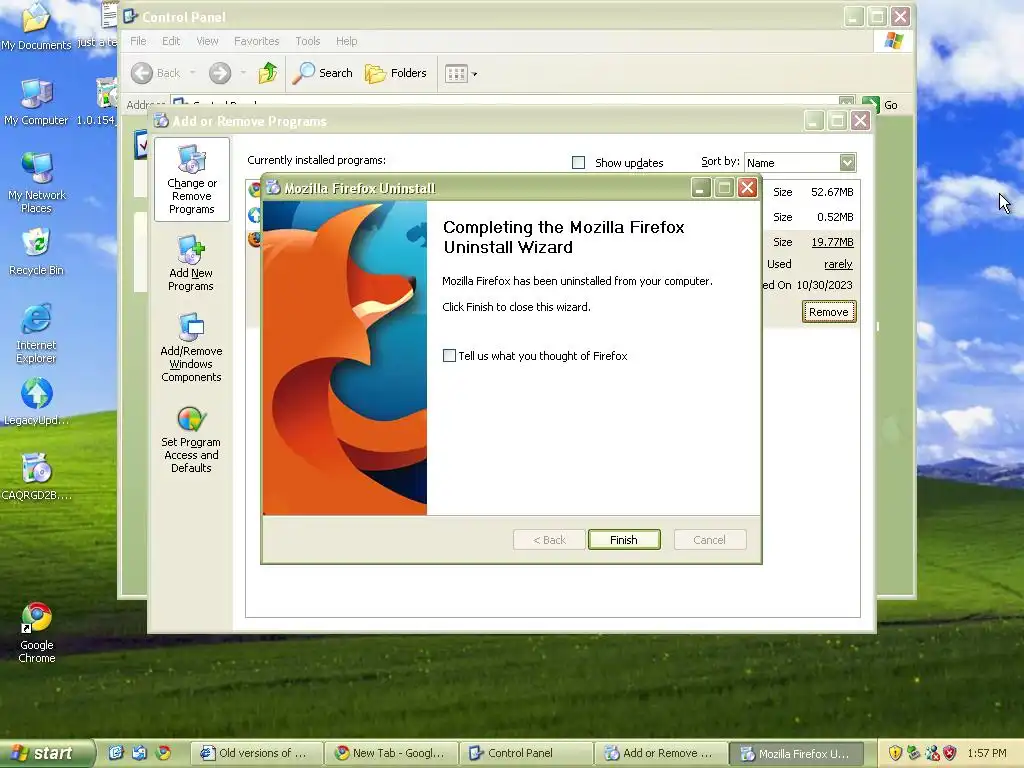Click the system clock showing 1:57 PM
Screen dimensions: 1024x768
click(x=987, y=753)
